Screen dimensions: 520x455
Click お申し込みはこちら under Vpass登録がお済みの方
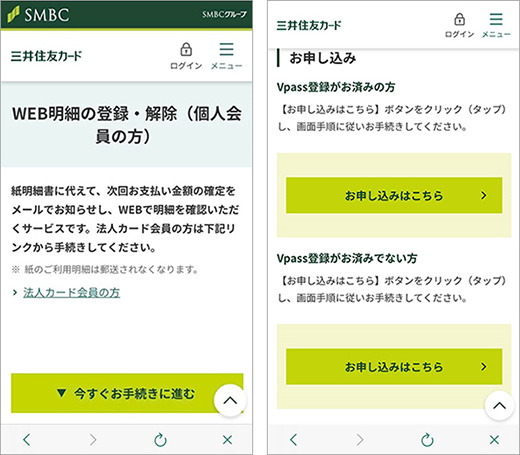click(x=394, y=195)
